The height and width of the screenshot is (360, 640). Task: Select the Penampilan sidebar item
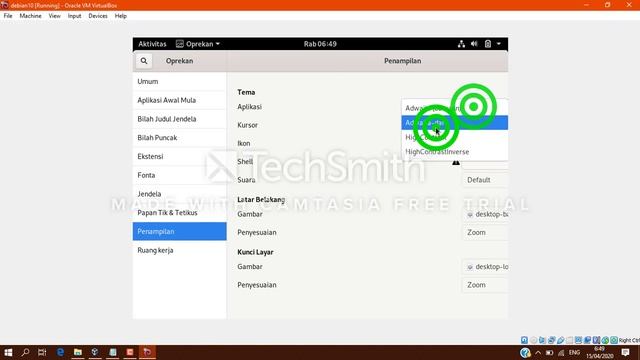180,231
